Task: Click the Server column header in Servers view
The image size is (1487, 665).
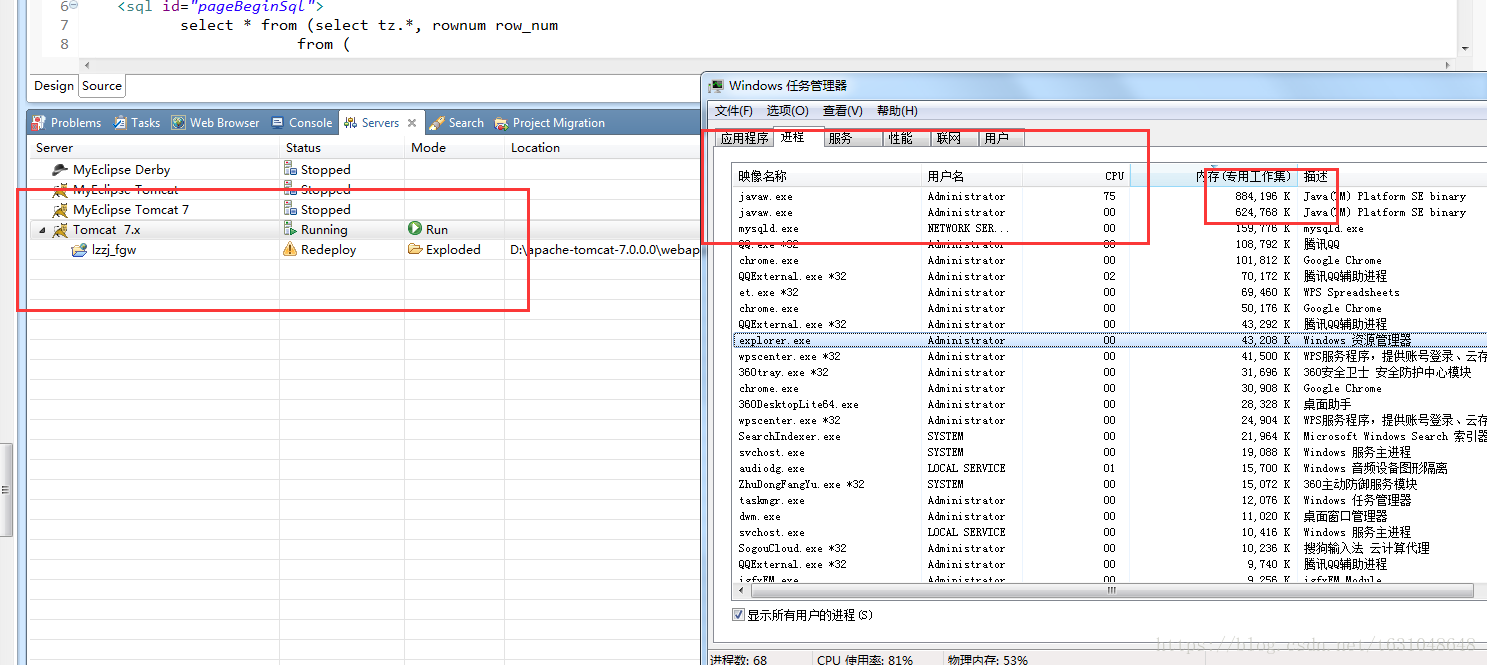Action: point(155,148)
